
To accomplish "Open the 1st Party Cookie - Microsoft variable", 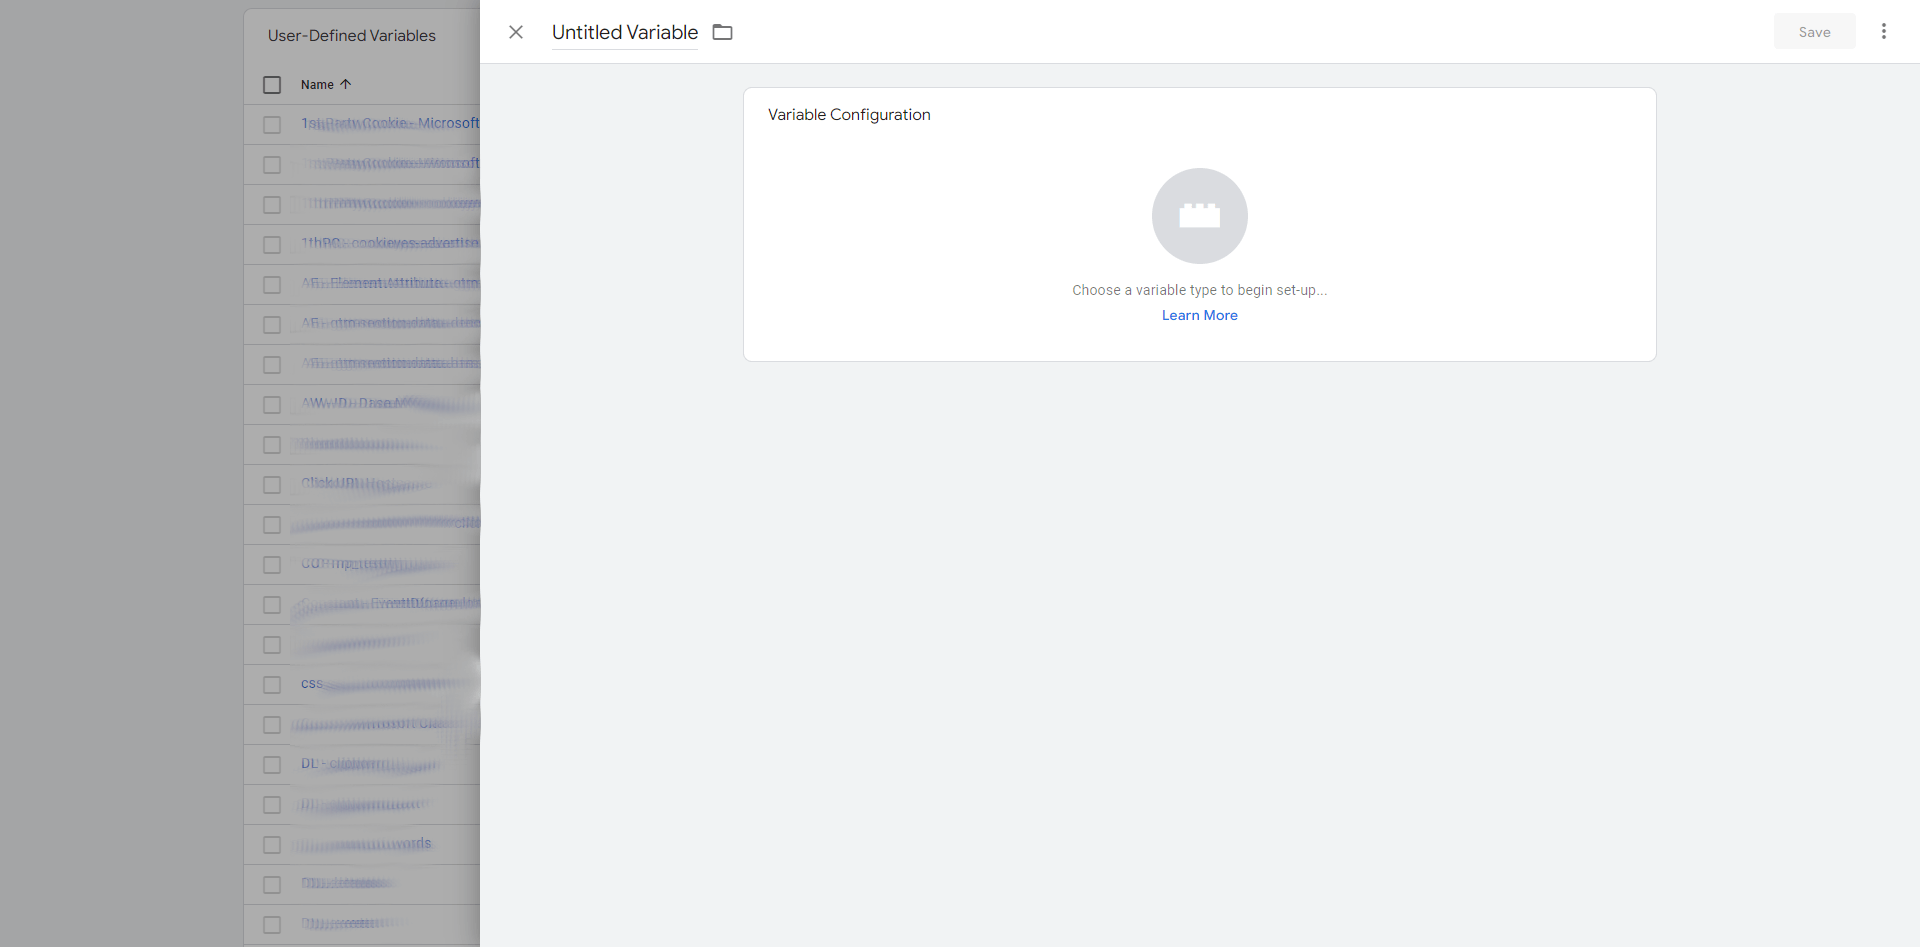I will pos(390,123).
